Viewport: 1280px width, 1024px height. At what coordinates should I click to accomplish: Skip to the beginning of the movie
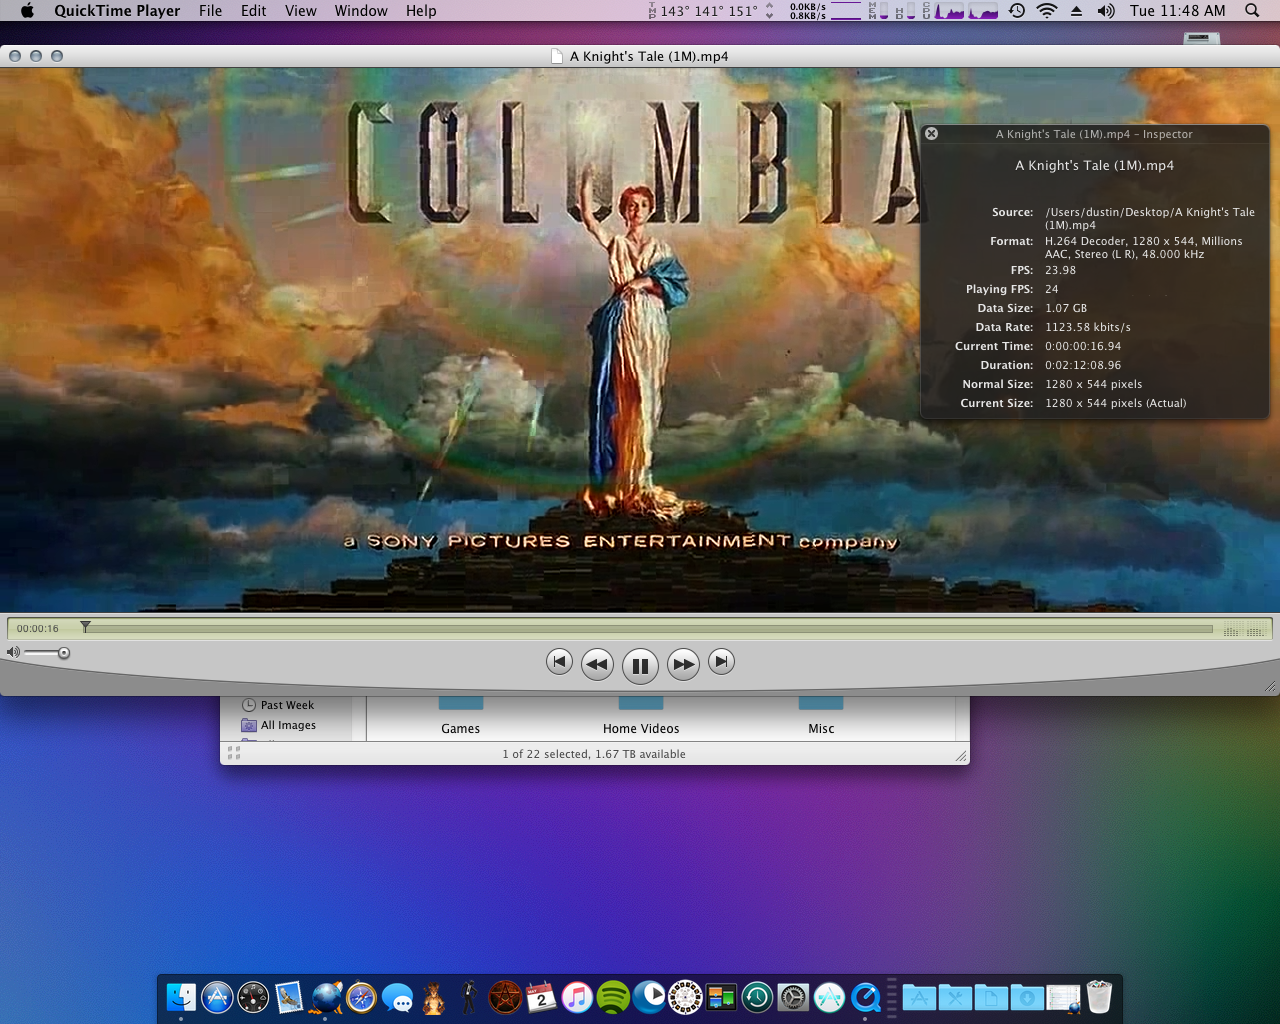pos(559,661)
